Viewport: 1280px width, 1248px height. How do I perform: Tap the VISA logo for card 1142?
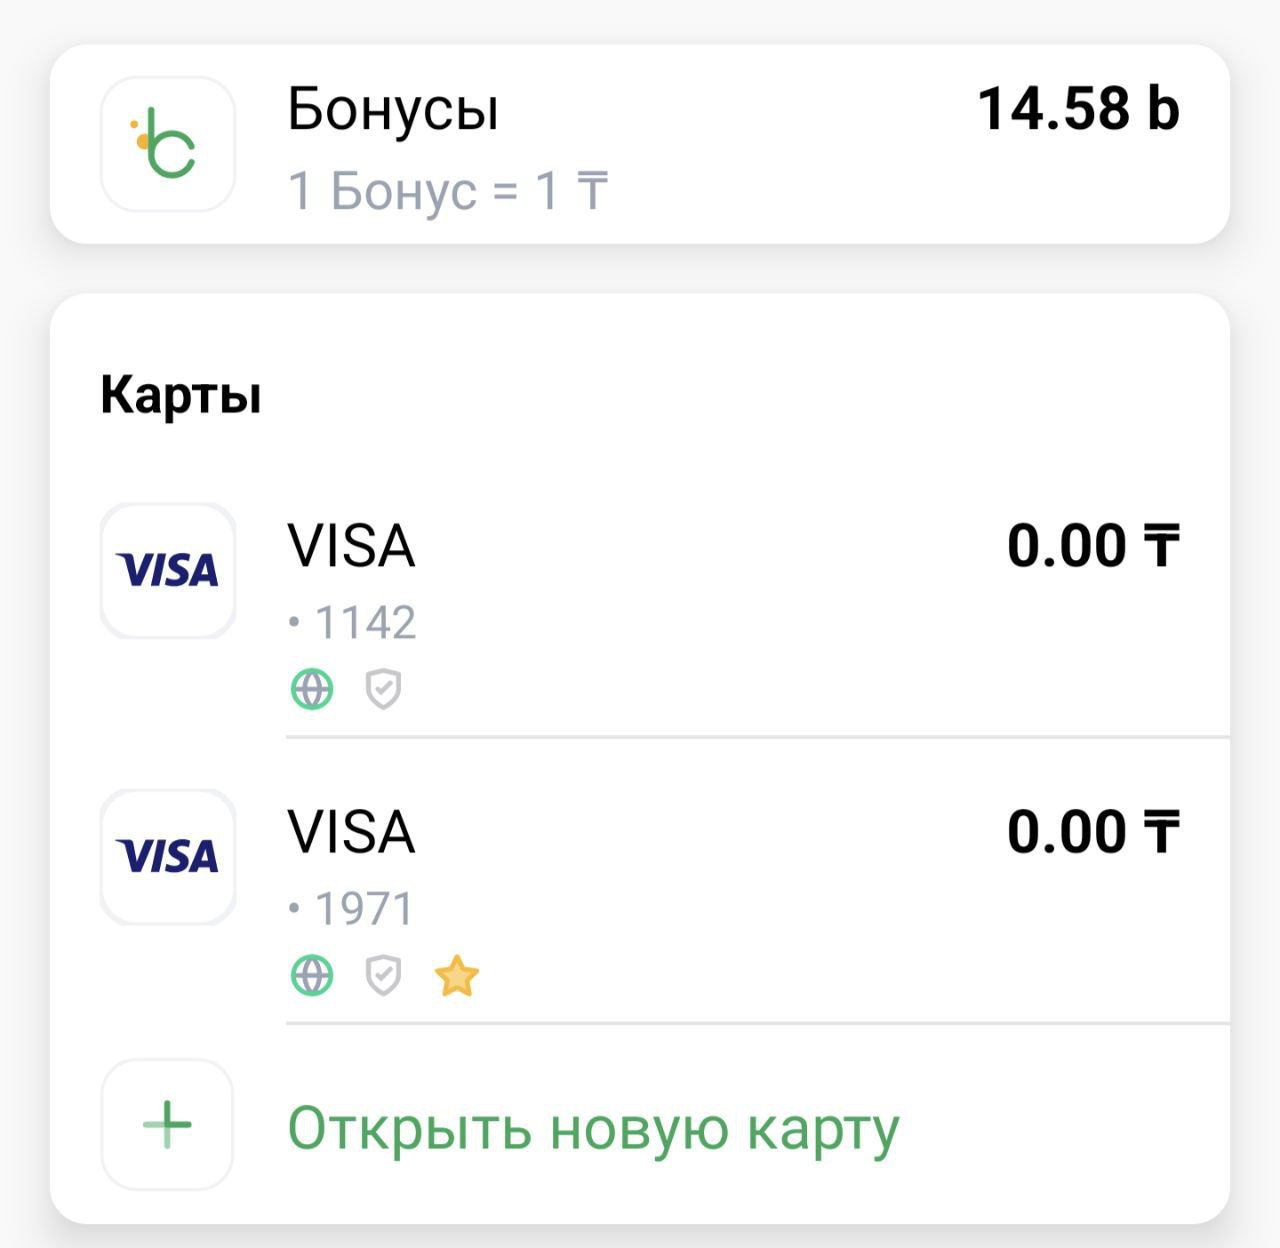click(x=168, y=571)
